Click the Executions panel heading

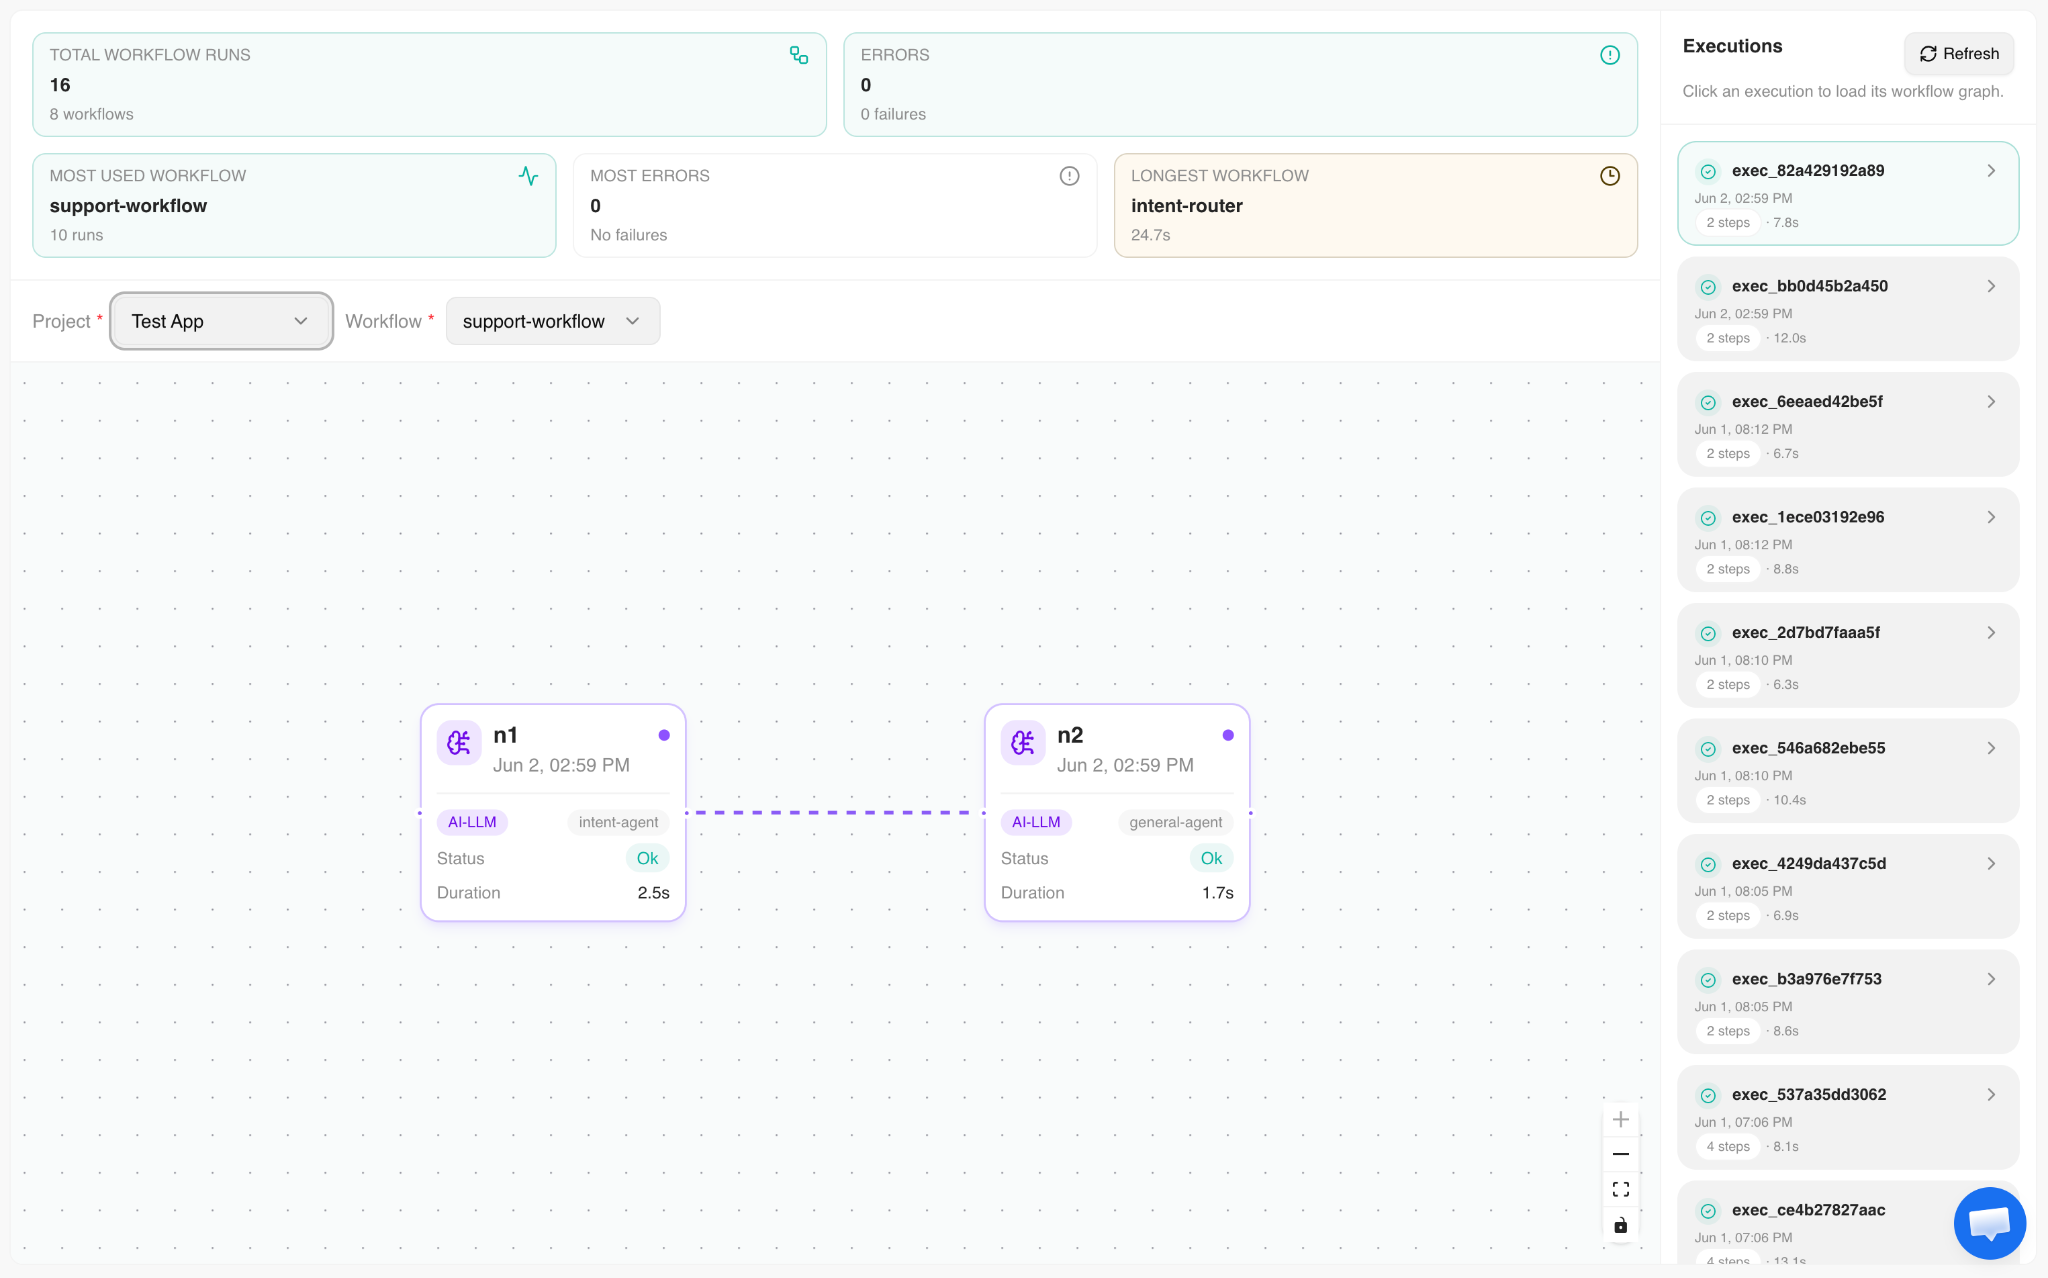click(x=1732, y=46)
